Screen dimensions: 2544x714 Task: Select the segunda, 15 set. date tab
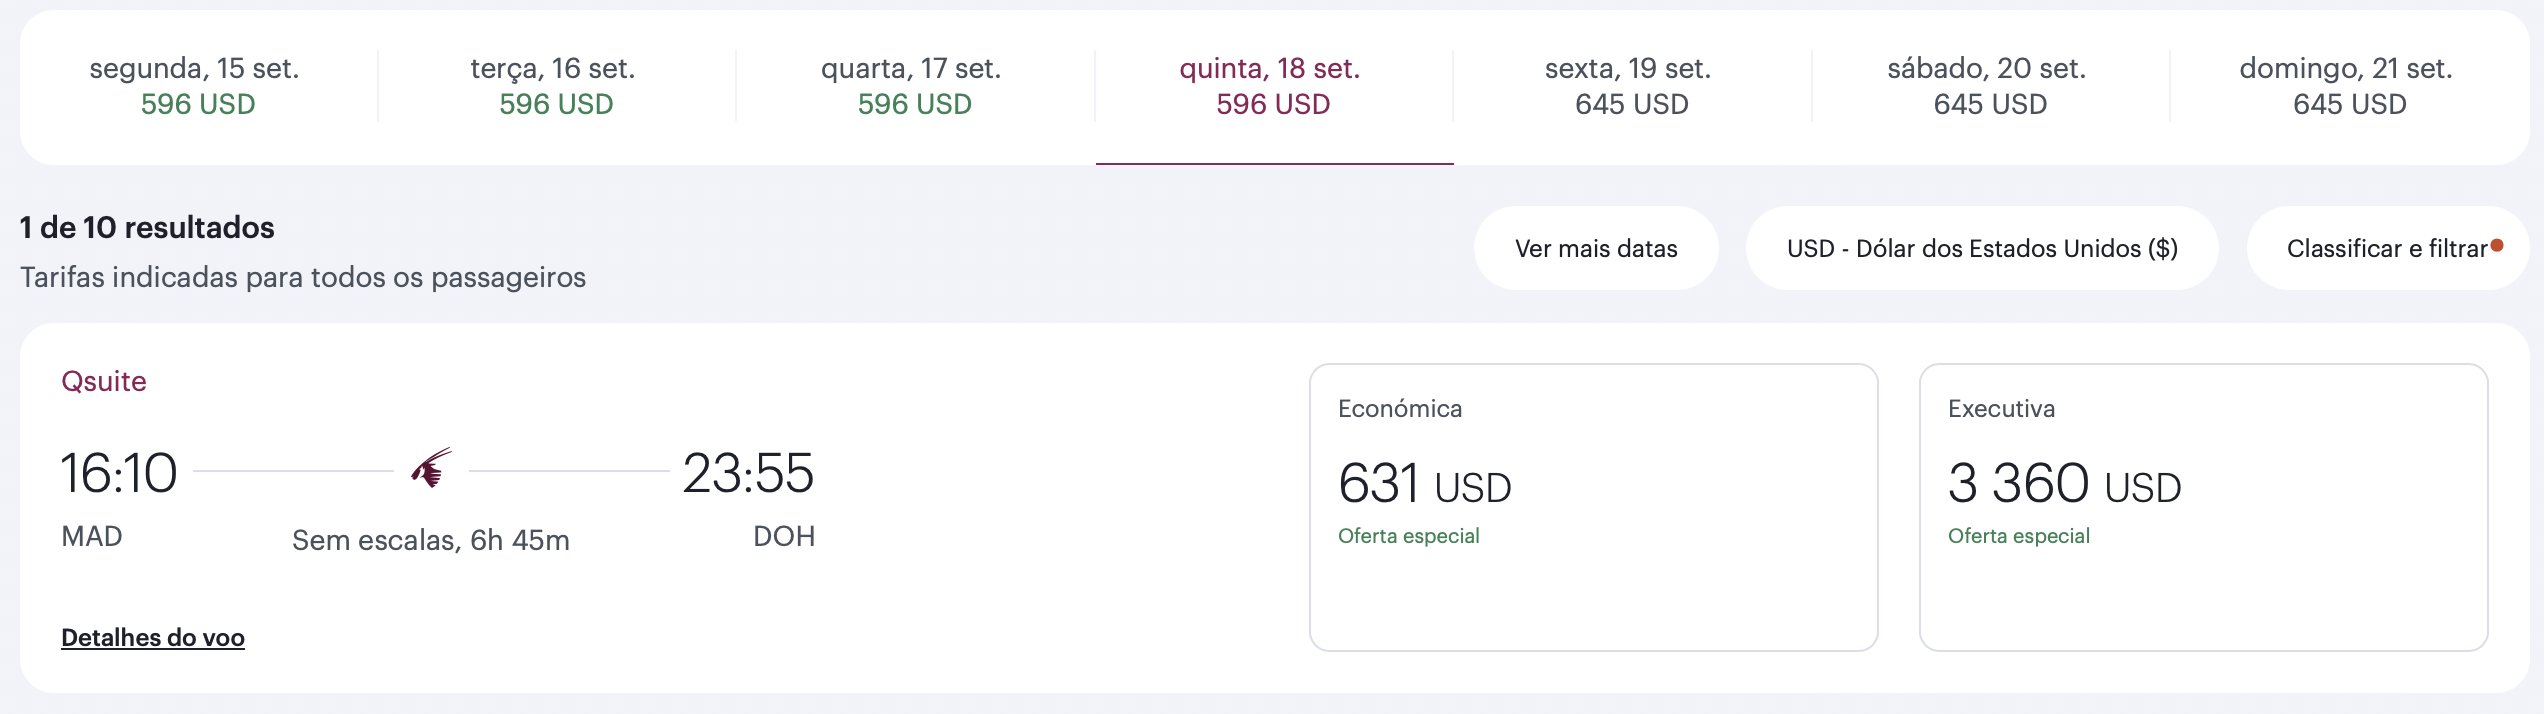point(198,86)
